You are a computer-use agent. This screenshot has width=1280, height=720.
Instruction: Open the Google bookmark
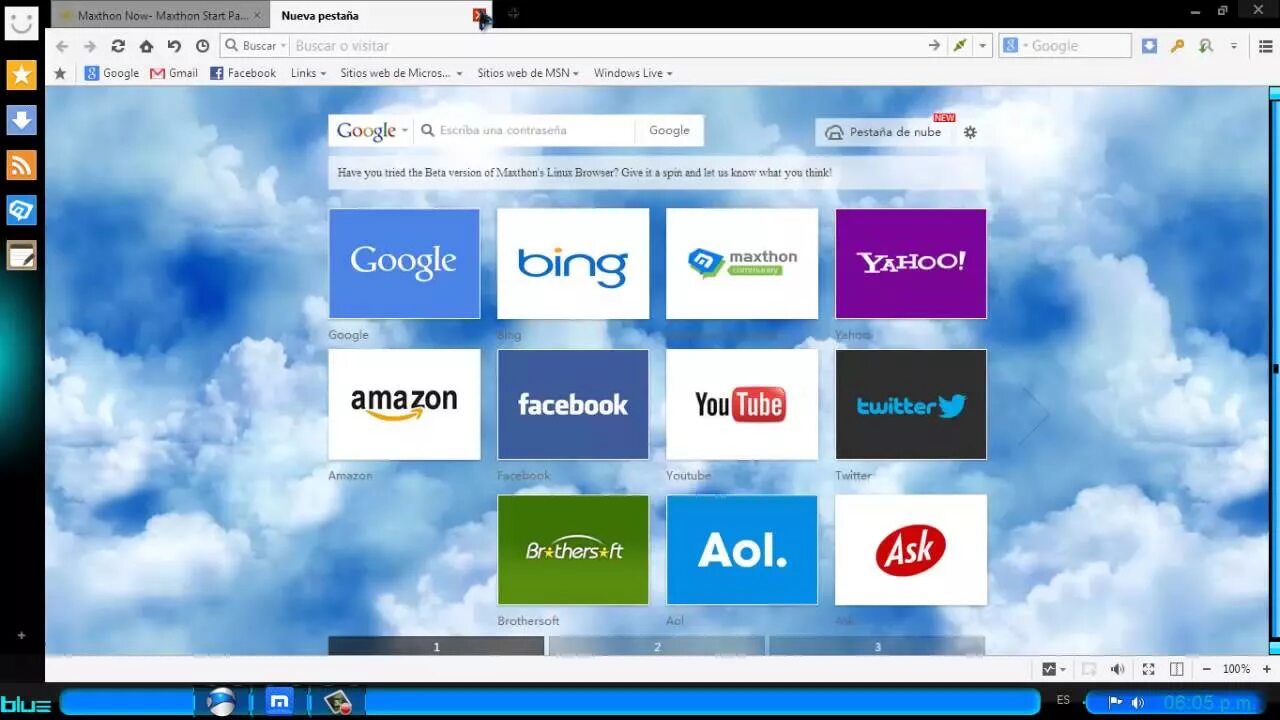pyautogui.click(x=112, y=73)
